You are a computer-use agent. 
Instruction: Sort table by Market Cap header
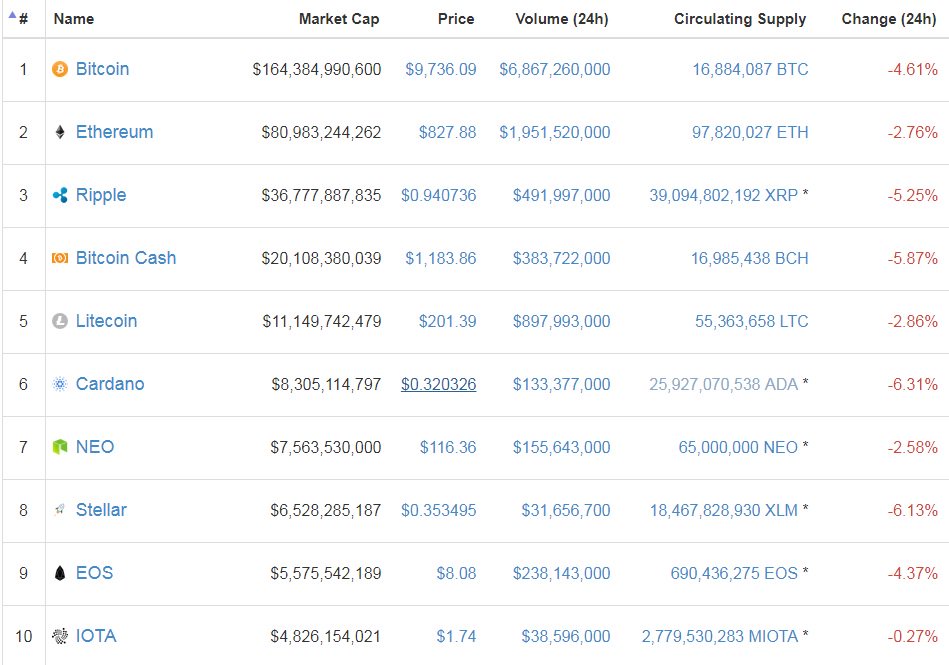pyautogui.click(x=339, y=19)
